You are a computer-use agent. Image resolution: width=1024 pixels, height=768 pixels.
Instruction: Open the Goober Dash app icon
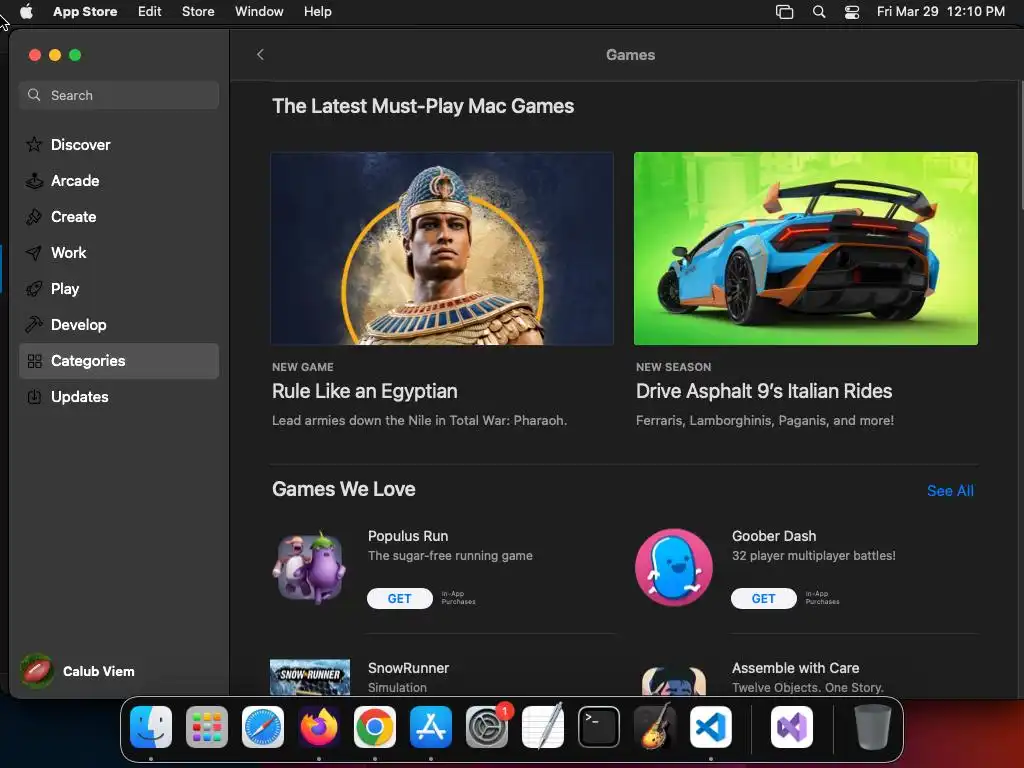tap(673, 568)
